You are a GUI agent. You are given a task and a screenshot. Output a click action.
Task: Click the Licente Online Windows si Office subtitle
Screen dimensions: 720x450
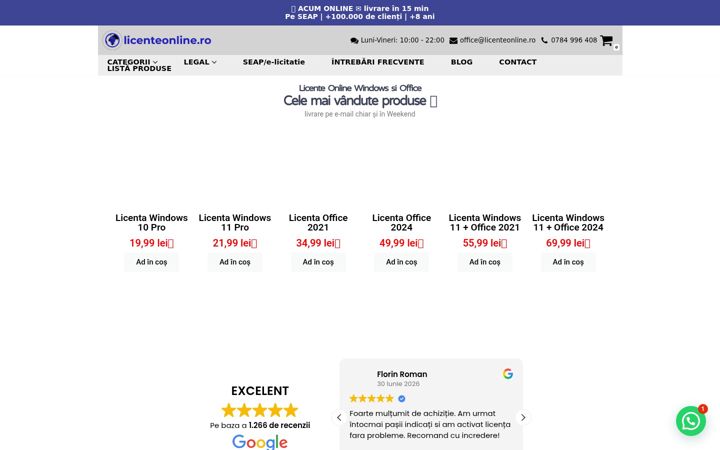click(x=360, y=88)
